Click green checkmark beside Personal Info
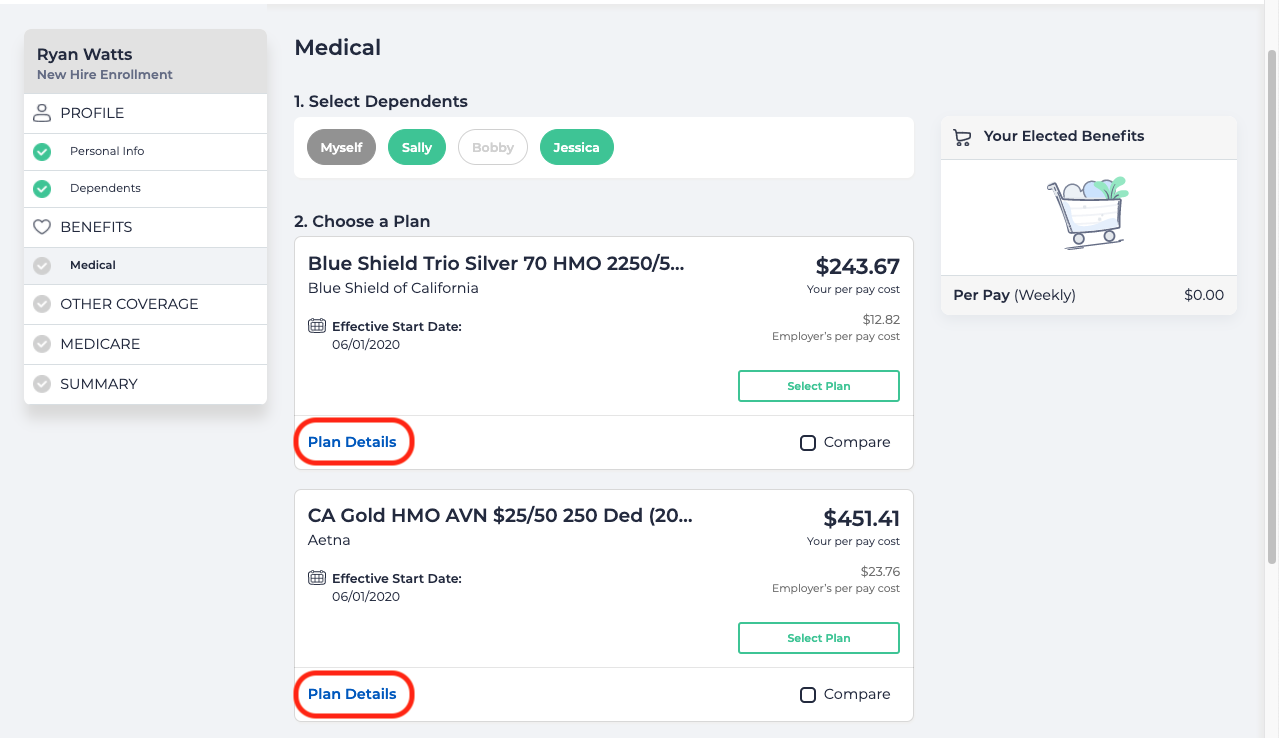 click(42, 152)
